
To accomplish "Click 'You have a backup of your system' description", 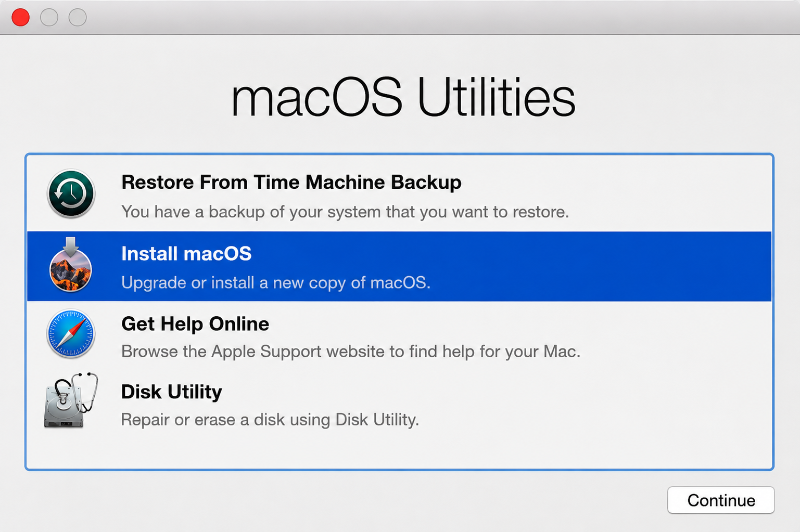I will click(x=345, y=212).
